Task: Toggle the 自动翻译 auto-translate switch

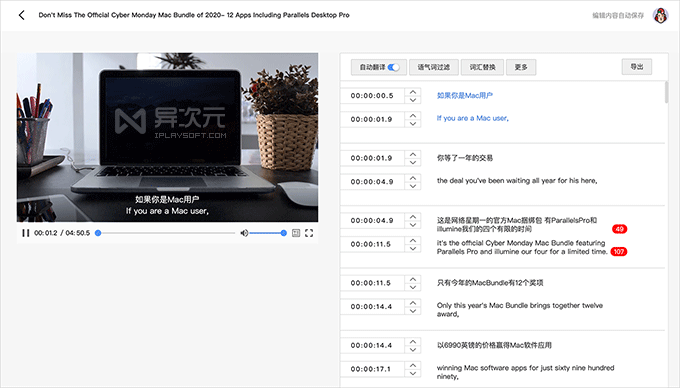Action: point(393,67)
